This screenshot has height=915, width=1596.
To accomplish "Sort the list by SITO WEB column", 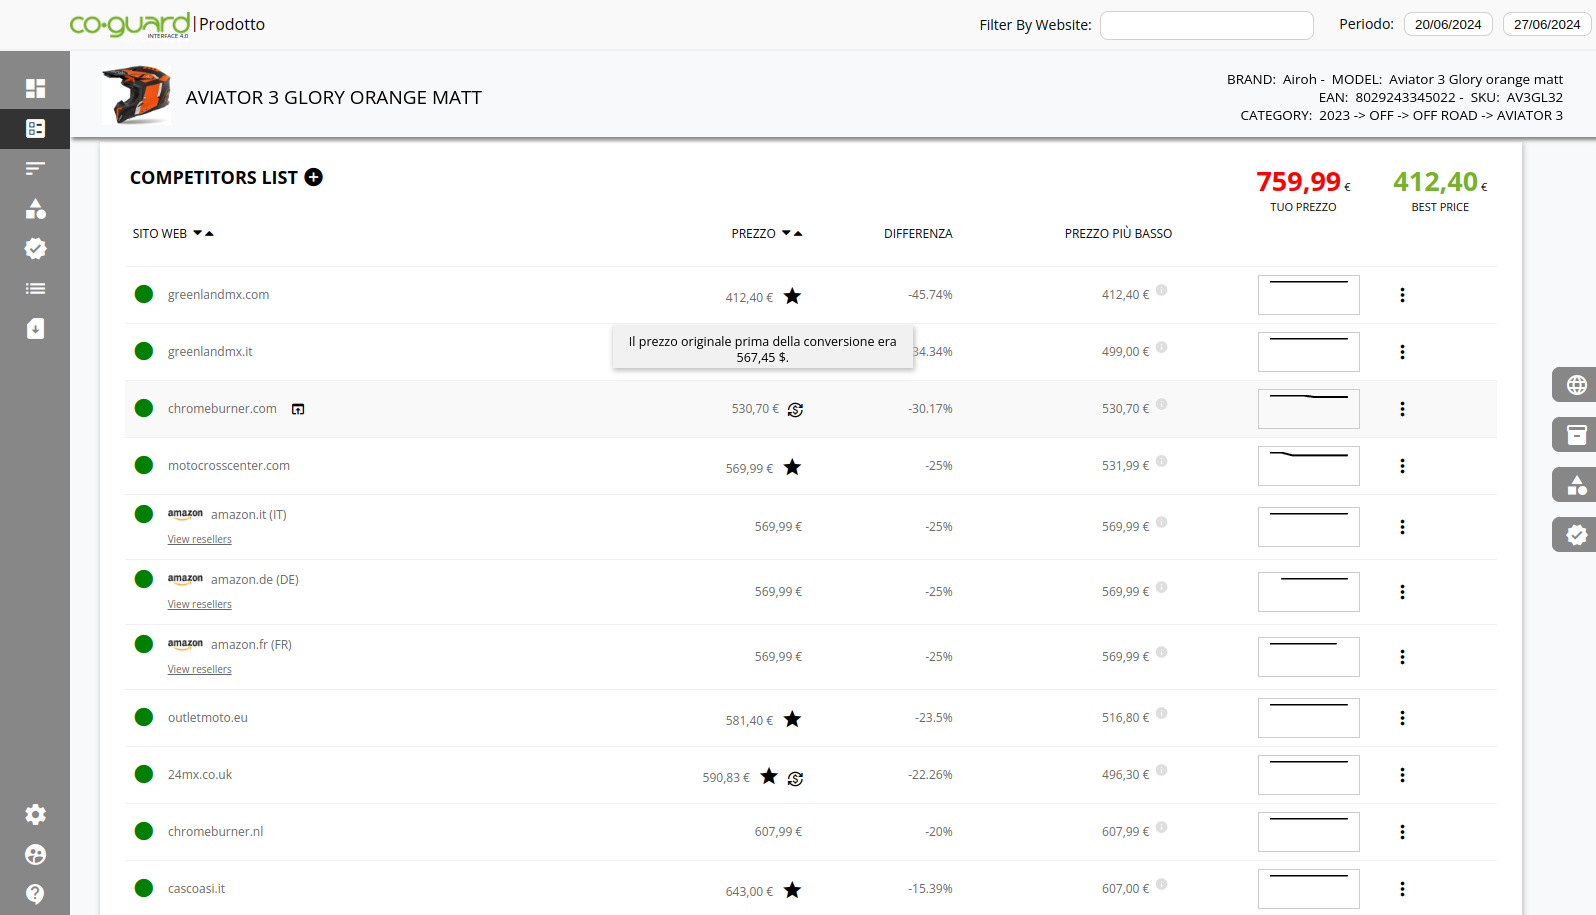I will [203, 233].
